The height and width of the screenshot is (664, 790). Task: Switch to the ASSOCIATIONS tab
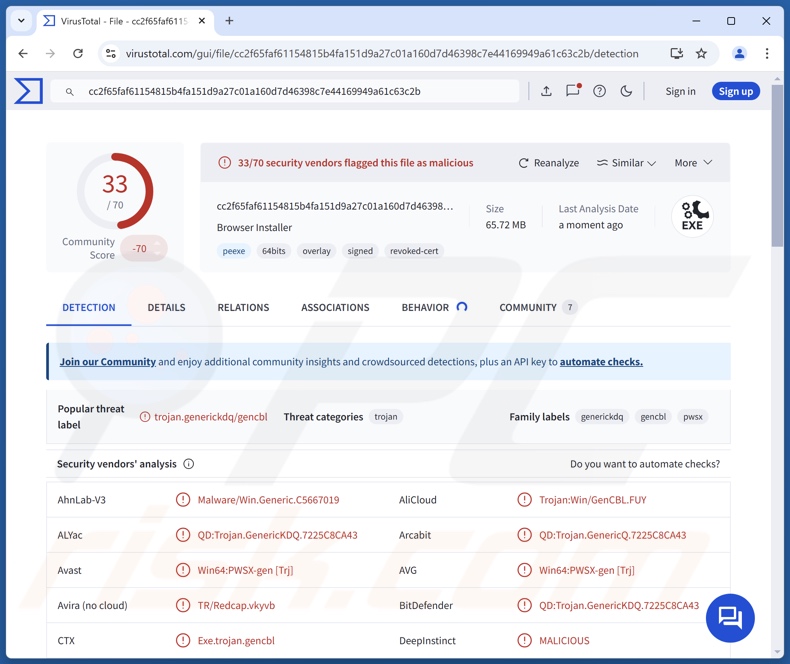(x=335, y=307)
